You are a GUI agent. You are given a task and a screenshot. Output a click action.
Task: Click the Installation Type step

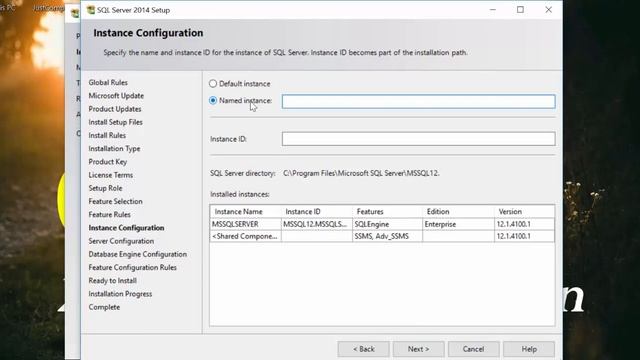coord(114,149)
